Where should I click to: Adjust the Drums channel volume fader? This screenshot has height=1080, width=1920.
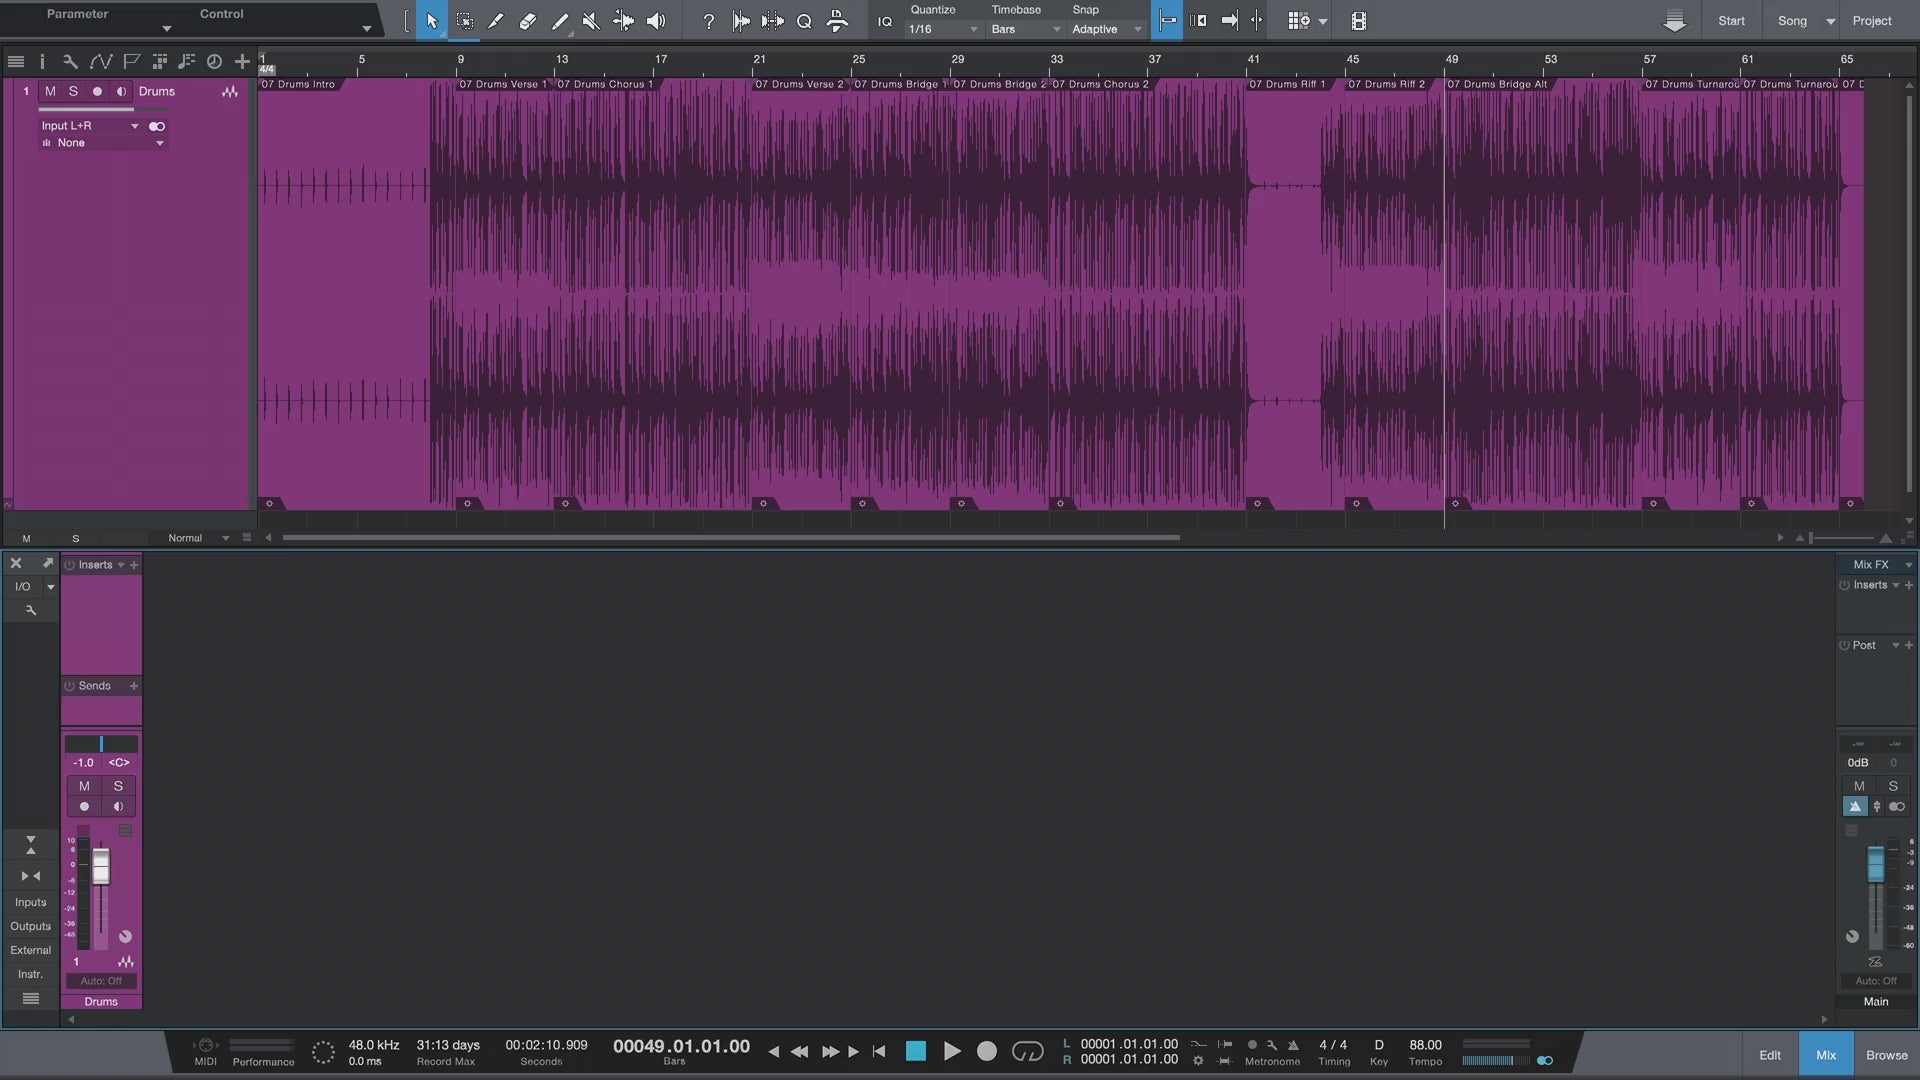(x=101, y=866)
